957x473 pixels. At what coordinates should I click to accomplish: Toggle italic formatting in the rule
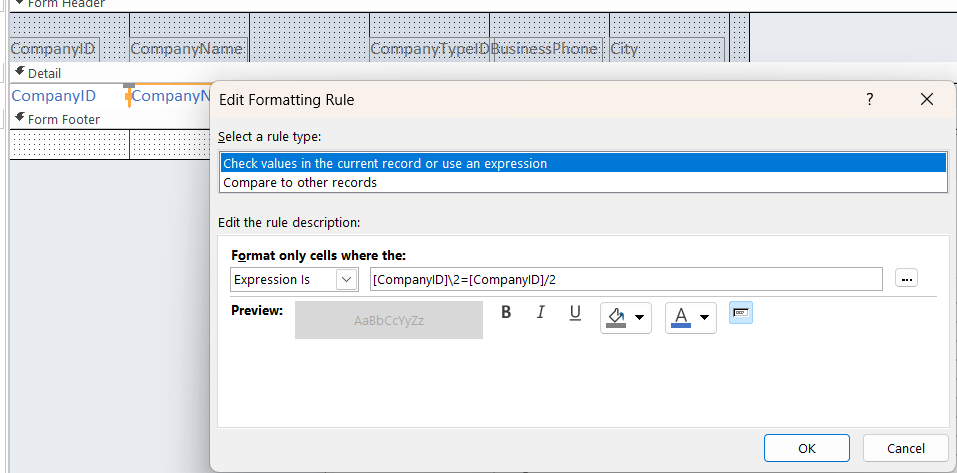(541, 312)
